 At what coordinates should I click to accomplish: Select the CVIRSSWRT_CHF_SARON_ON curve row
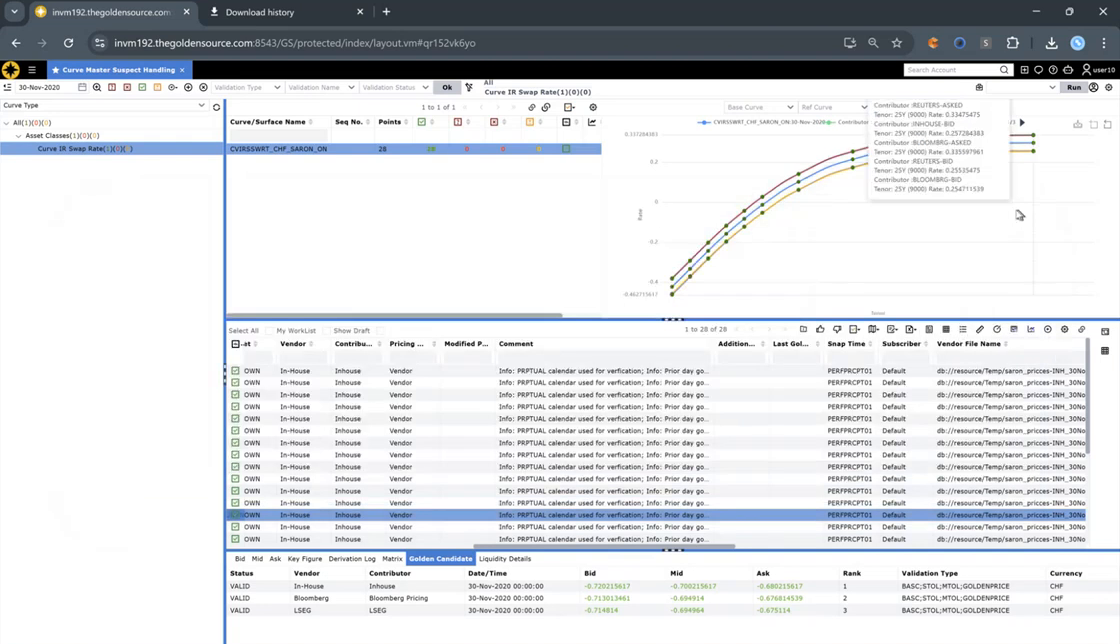pos(414,149)
